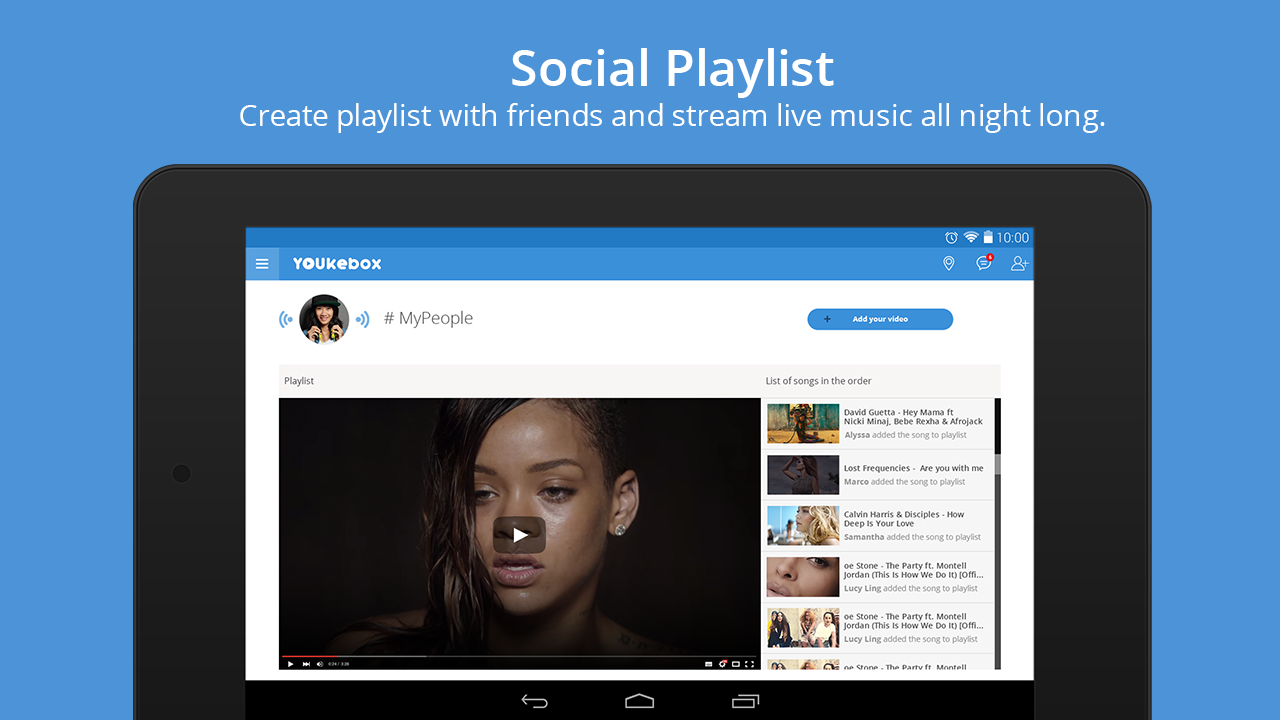This screenshot has width=1280, height=720.
Task: Tap the Android back navigation button
Action: click(535, 701)
